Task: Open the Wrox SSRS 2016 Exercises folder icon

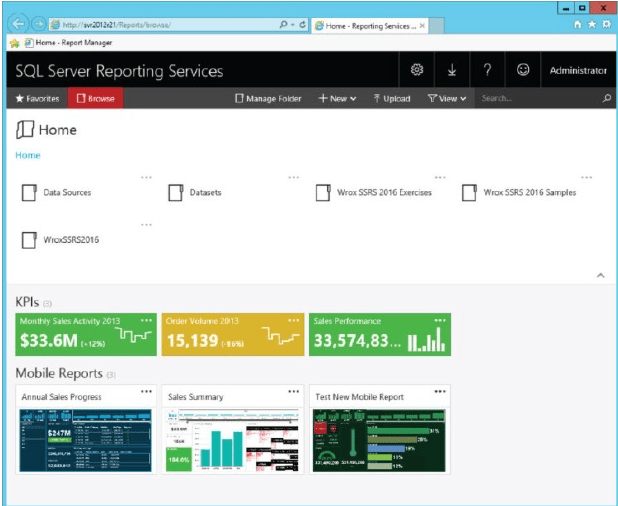Action: point(323,193)
